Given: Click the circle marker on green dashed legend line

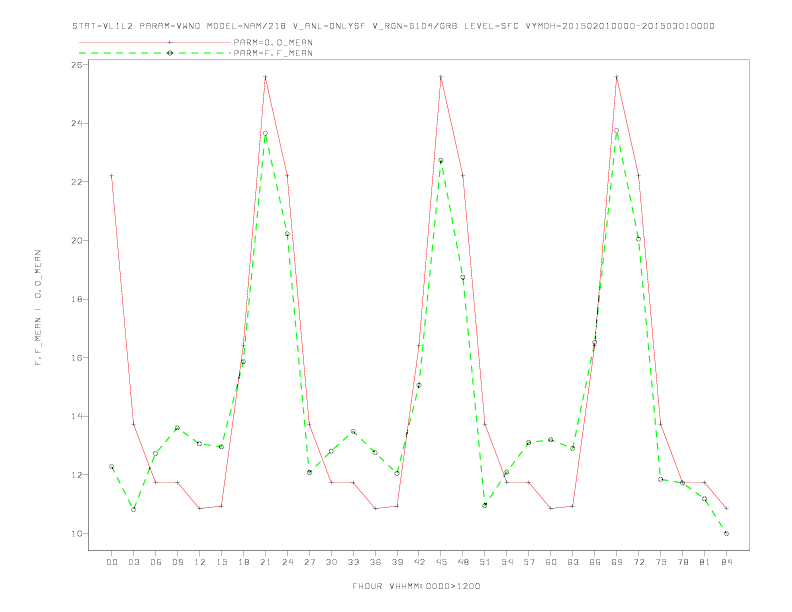Looking at the screenshot, I should coord(170,53).
